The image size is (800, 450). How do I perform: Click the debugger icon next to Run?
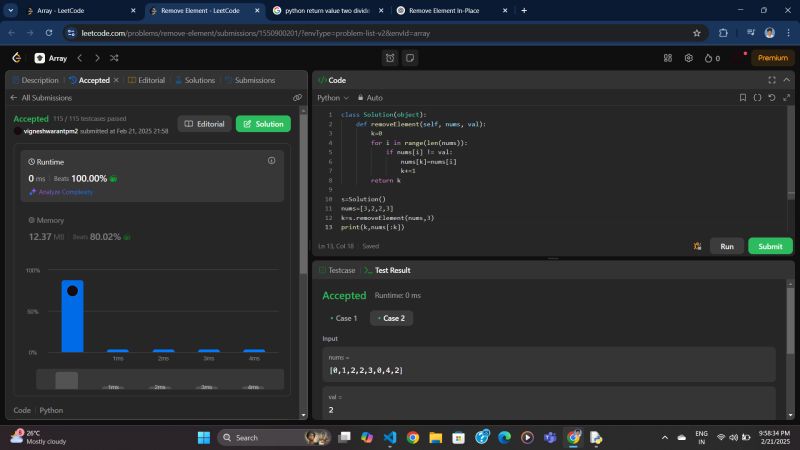coord(697,246)
